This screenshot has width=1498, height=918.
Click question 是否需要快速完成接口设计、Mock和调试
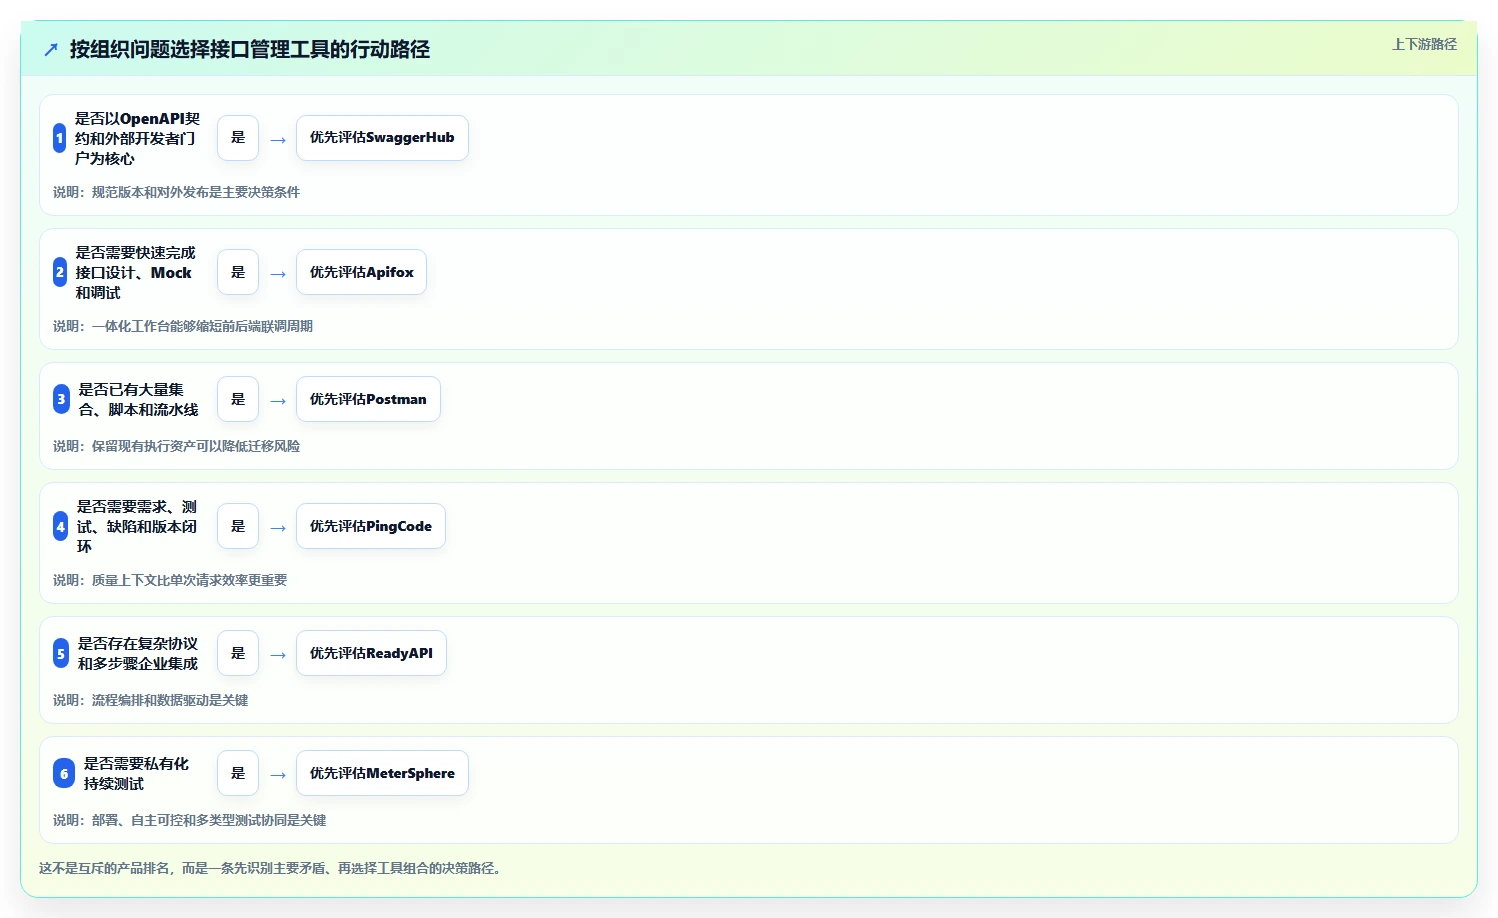136,272
